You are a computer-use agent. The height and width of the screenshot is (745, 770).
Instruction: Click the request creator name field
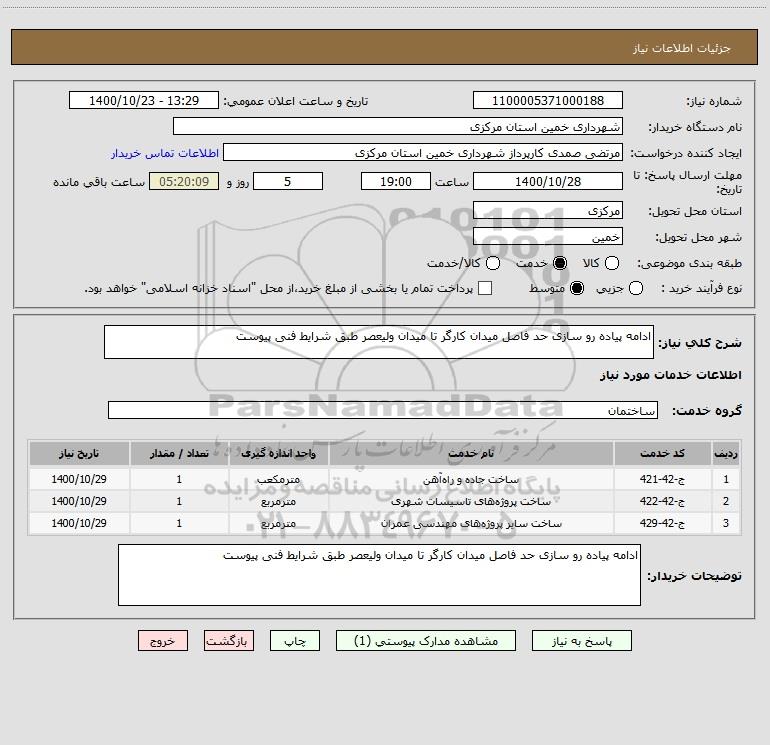tap(423, 153)
